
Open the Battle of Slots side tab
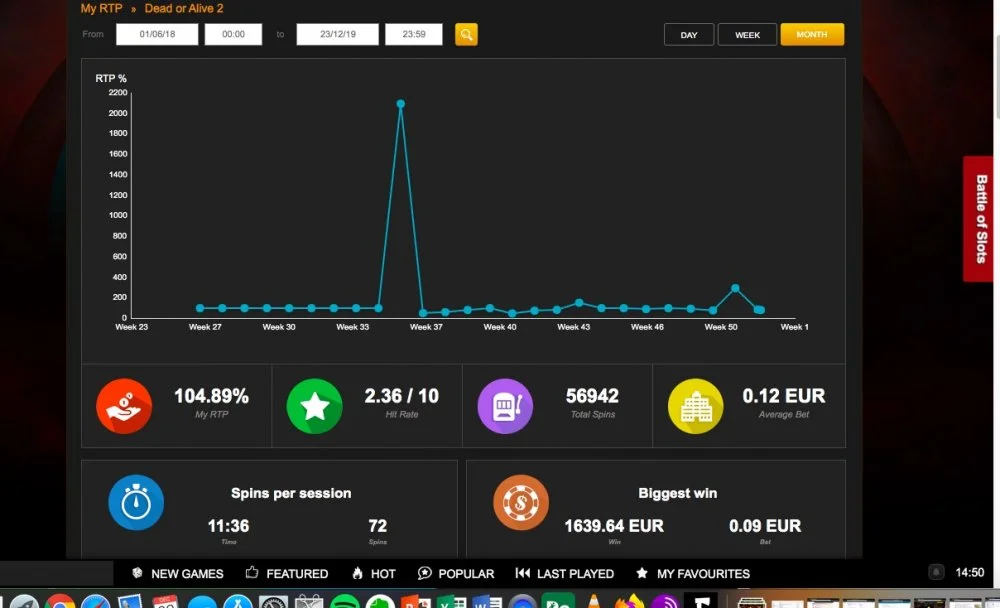[x=981, y=219]
